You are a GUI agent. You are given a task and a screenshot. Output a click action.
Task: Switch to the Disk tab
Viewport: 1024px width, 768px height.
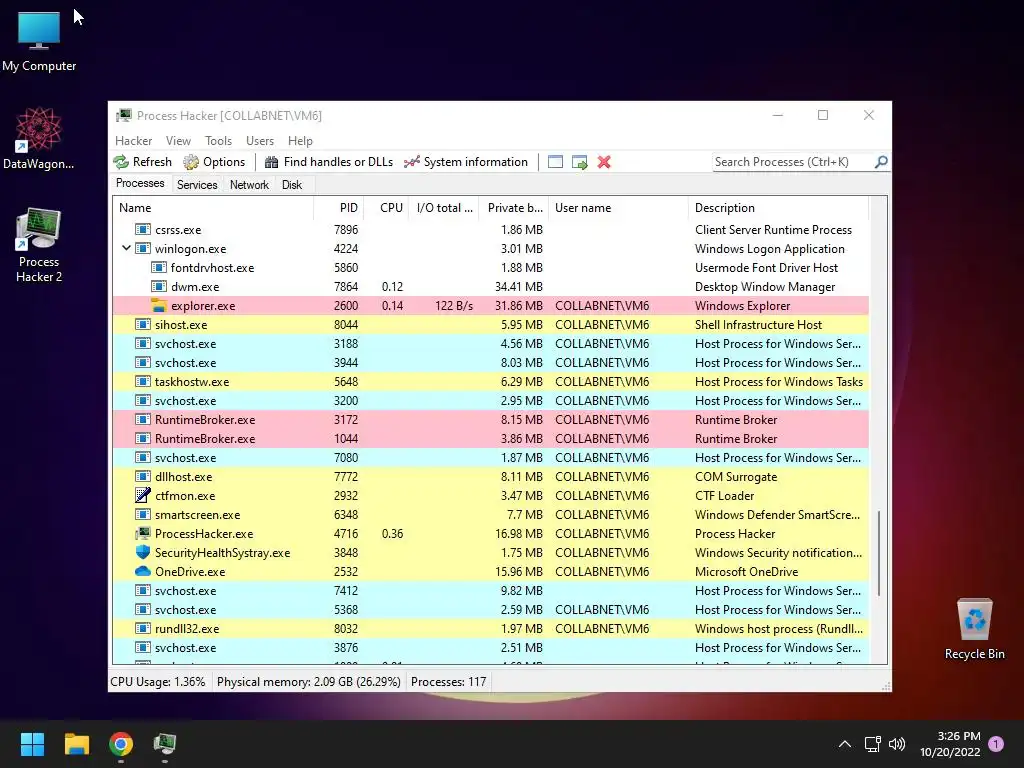click(x=292, y=185)
